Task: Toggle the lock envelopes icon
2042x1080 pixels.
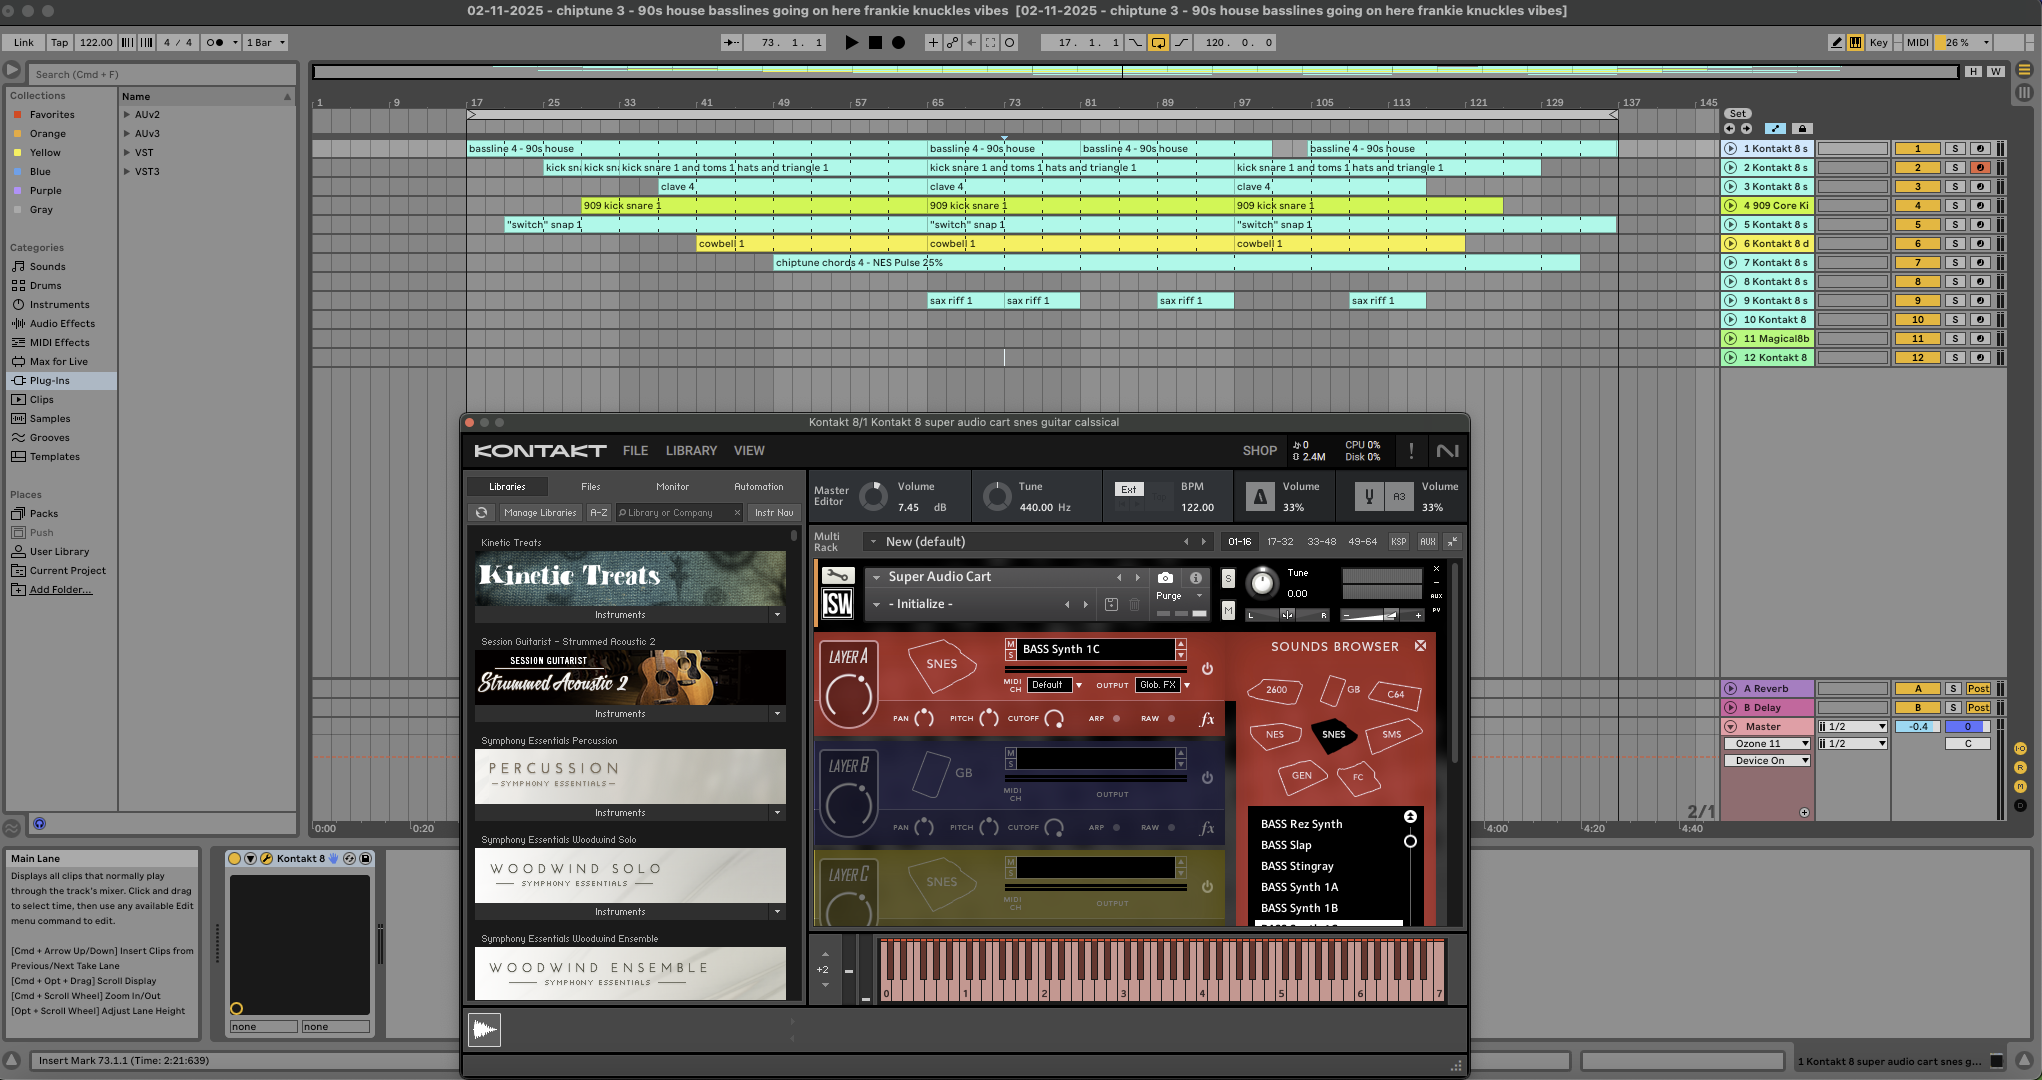Action: pyautogui.click(x=1802, y=128)
